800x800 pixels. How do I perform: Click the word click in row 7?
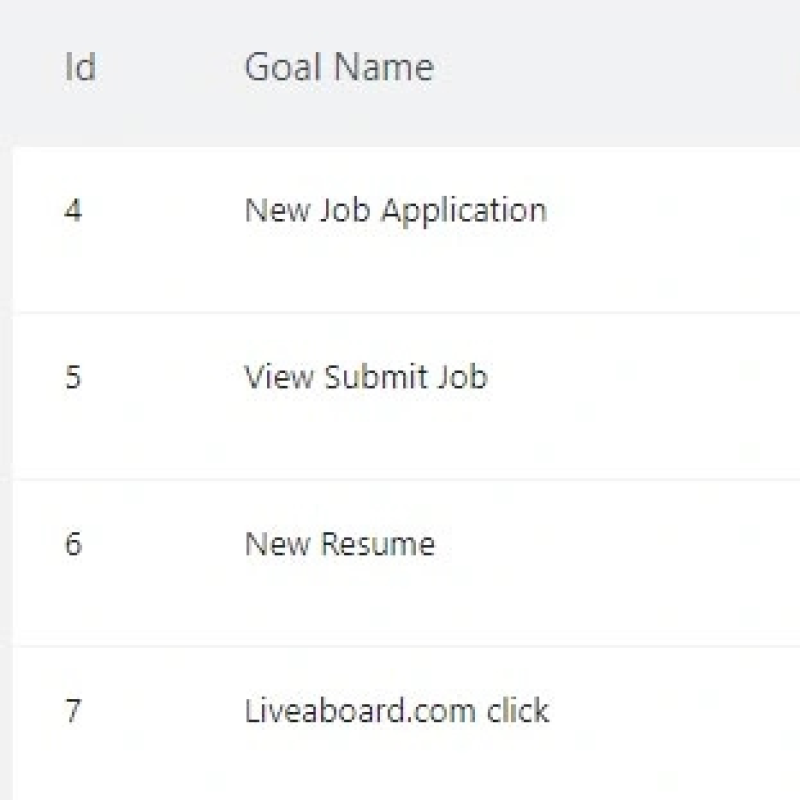point(518,710)
